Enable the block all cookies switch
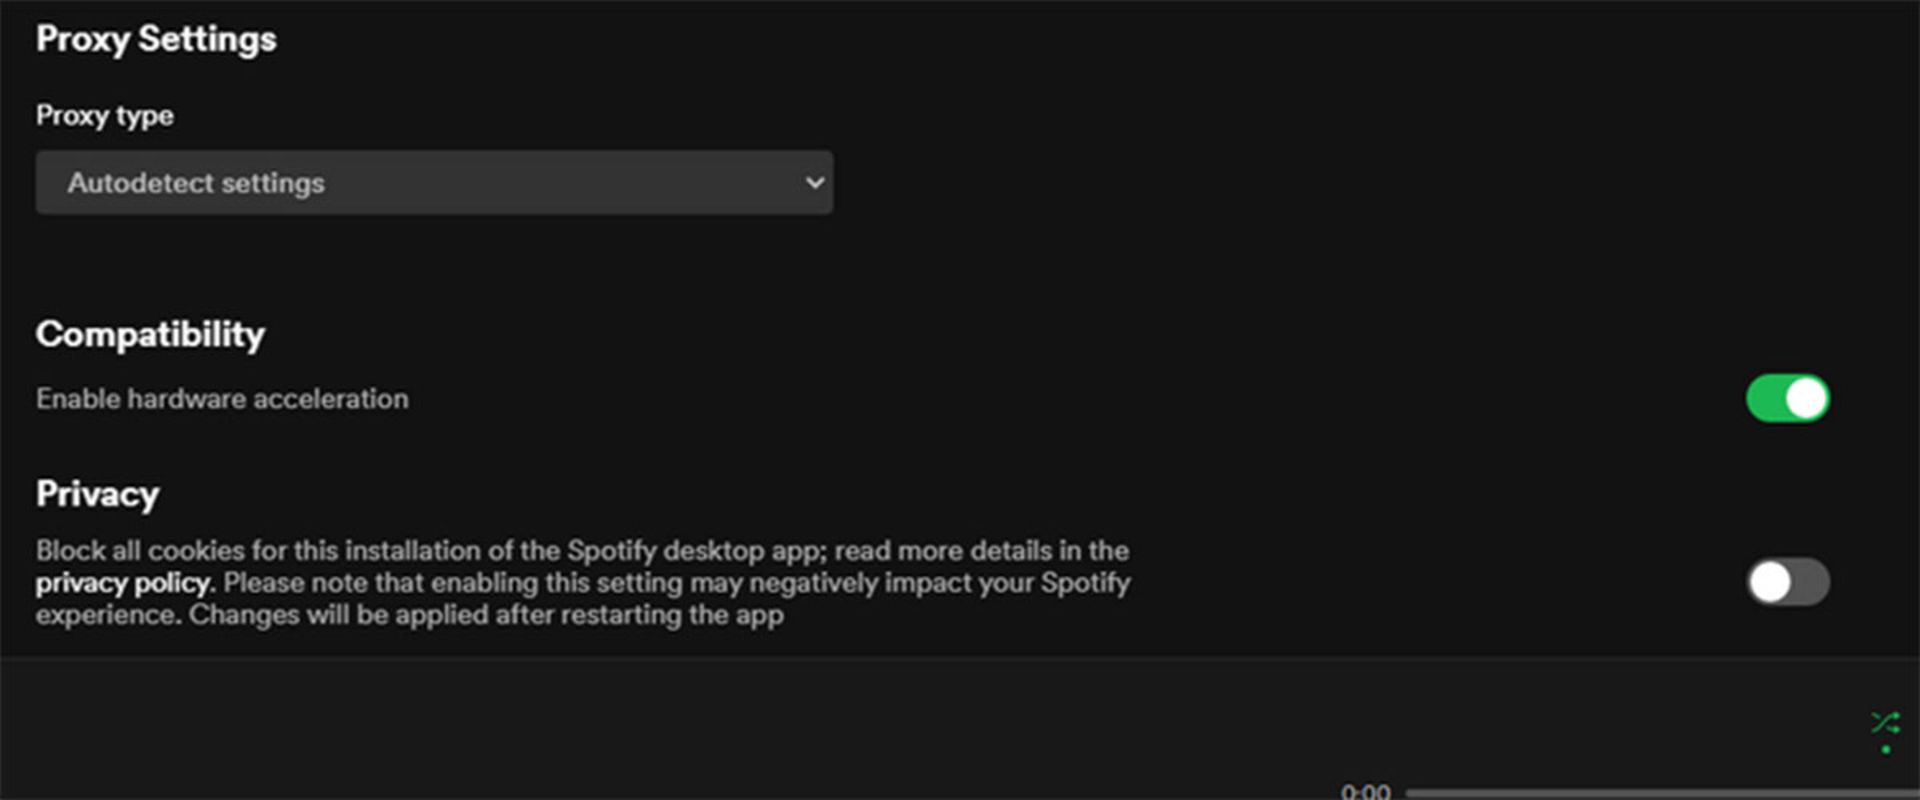This screenshot has width=1920, height=800. click(x=1787, y=582)
